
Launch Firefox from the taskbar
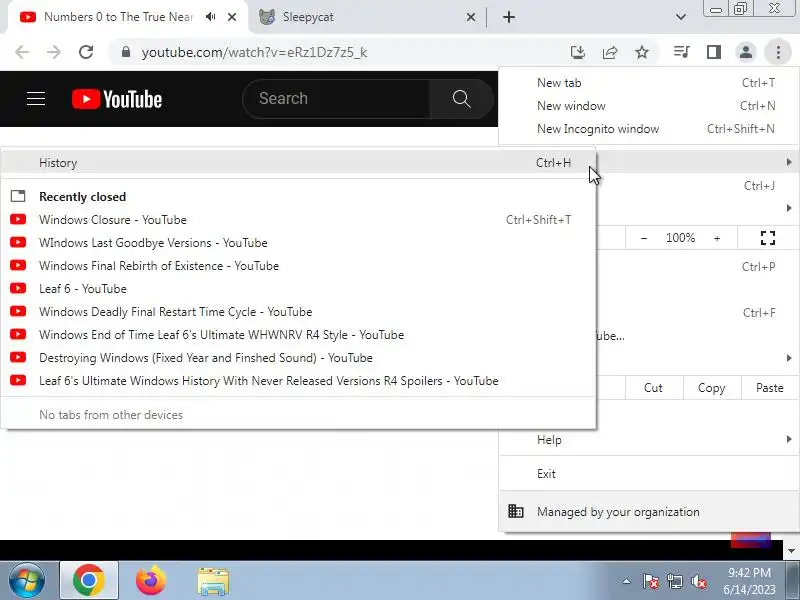point(151,581)
